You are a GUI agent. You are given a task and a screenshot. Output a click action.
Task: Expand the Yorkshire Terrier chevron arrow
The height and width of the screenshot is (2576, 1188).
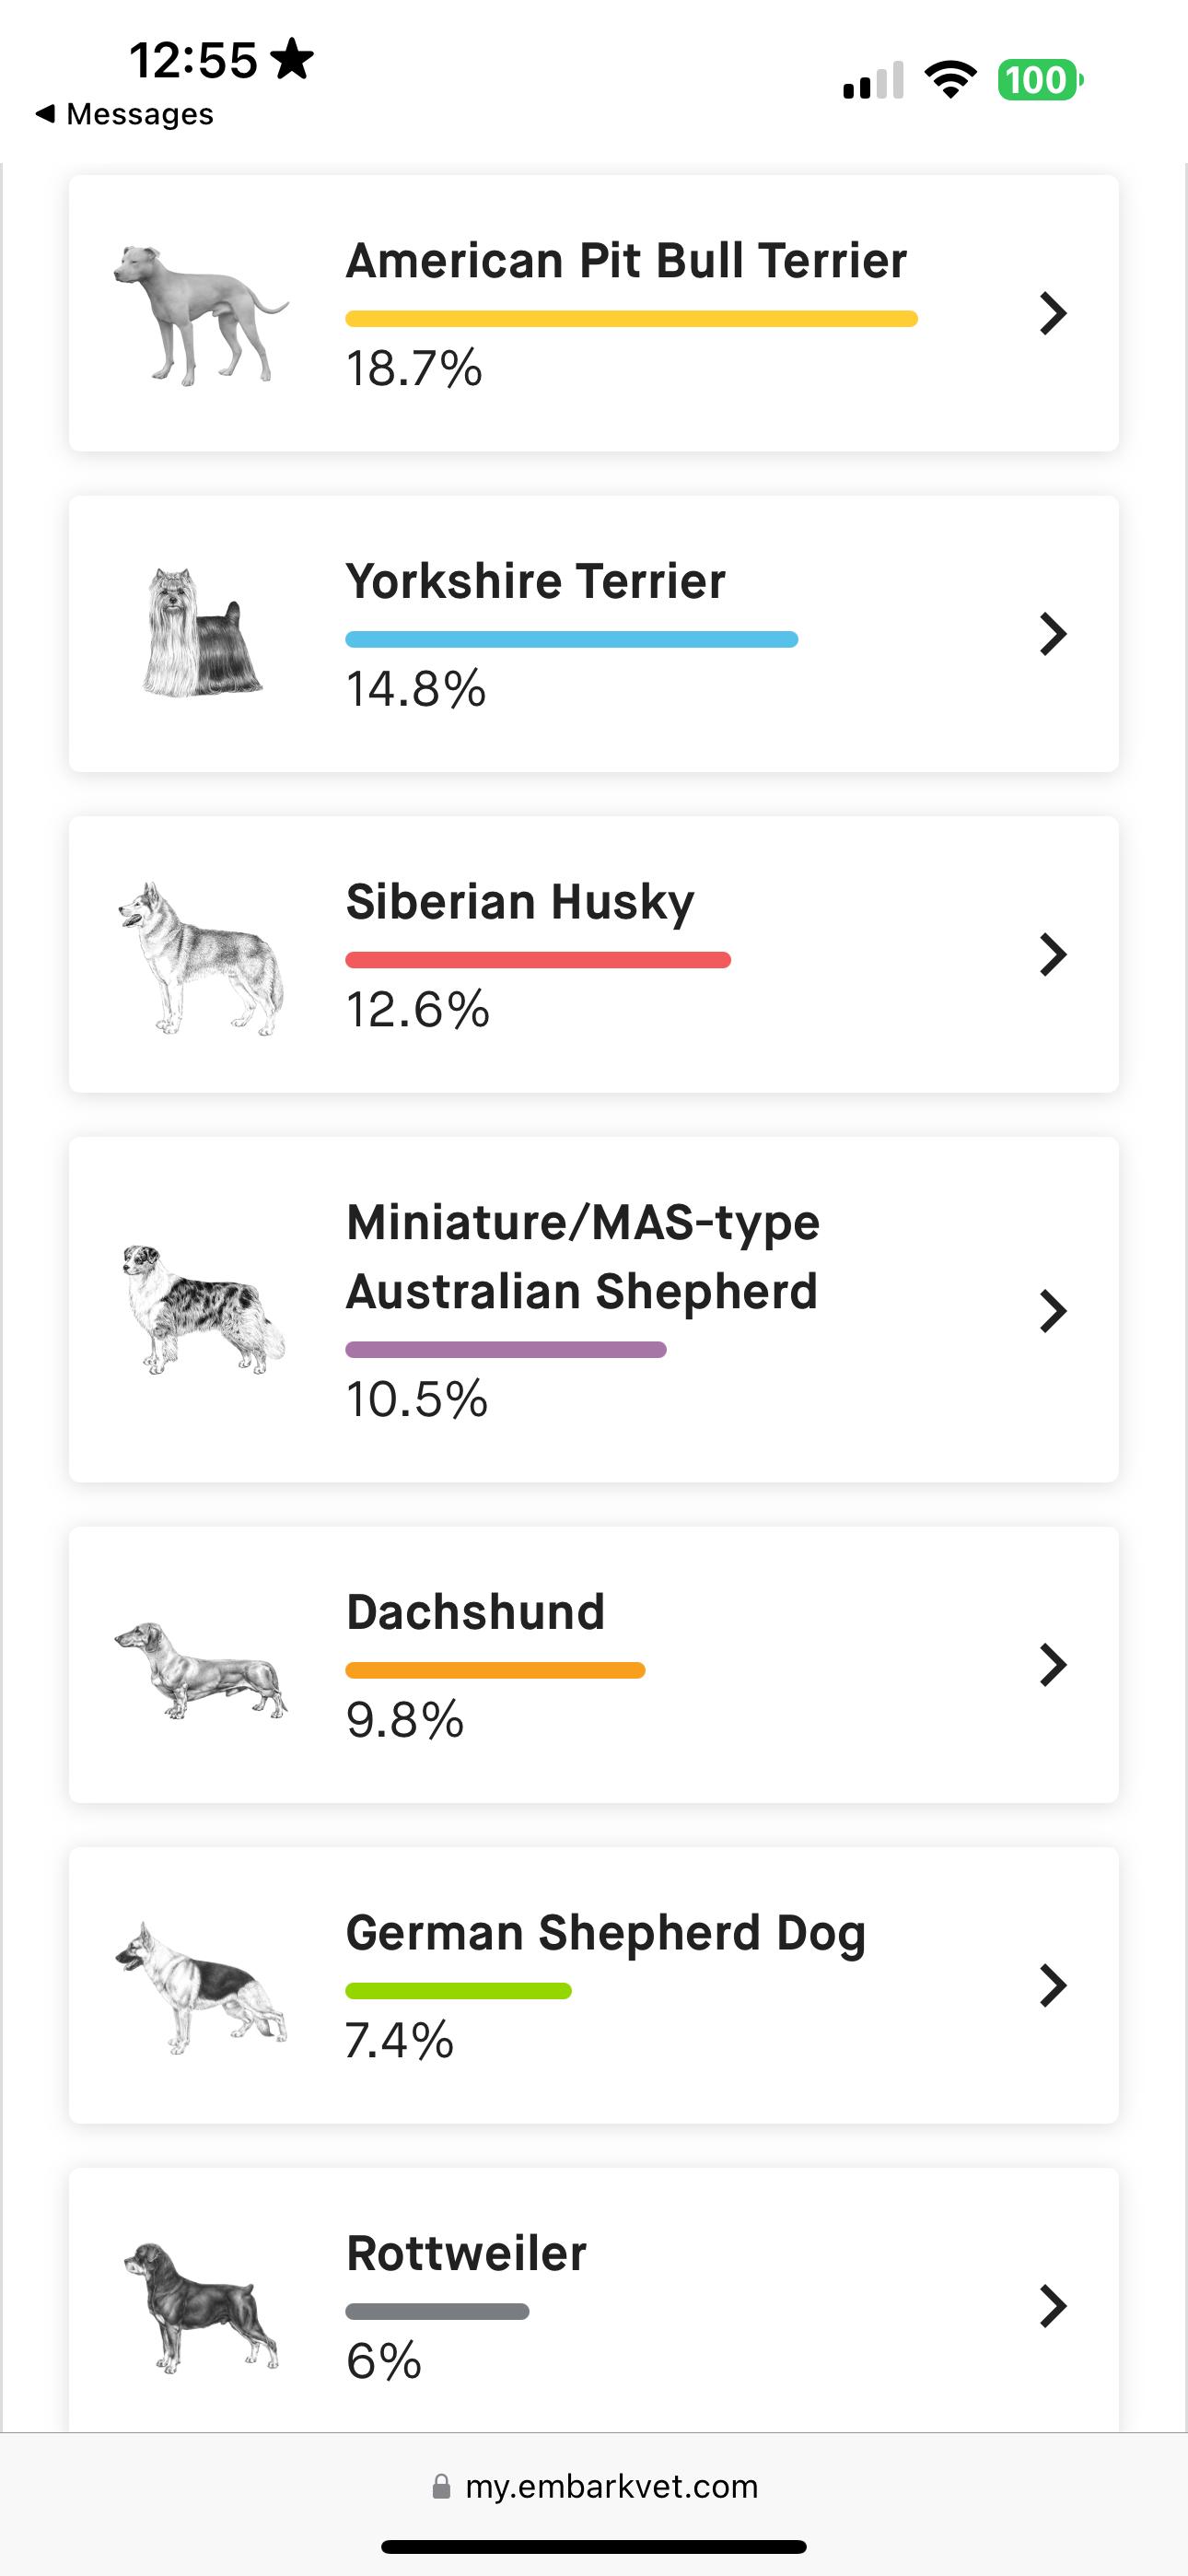click(x=1053, y=634)
